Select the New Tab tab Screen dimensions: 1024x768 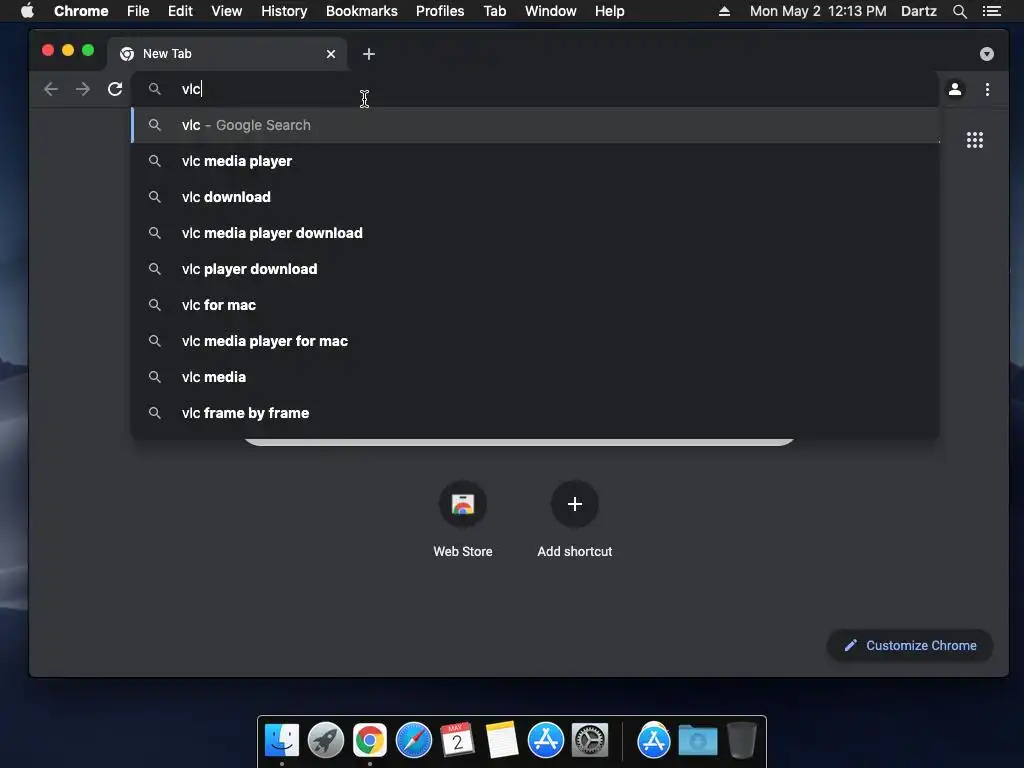click(226, 54)
